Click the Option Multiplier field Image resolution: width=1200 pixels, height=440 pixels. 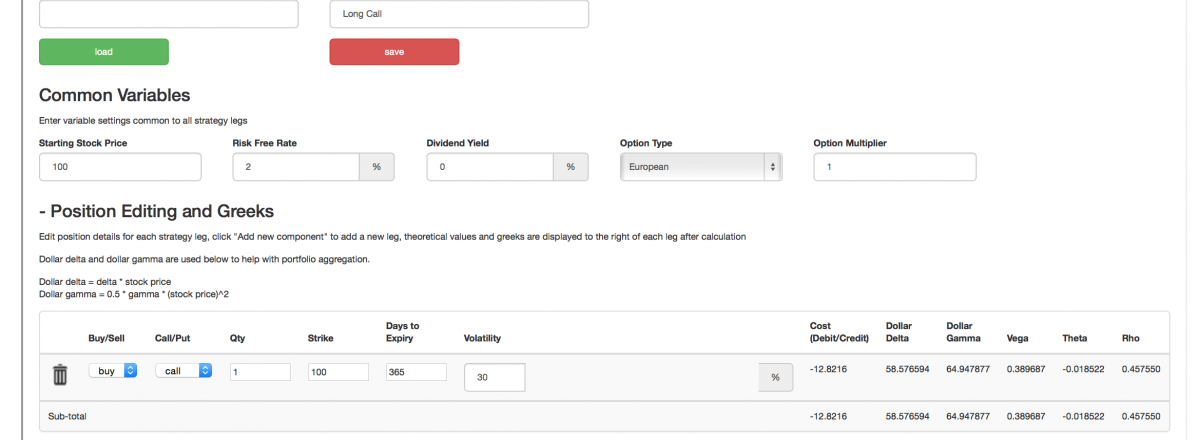tap(895, 167)
